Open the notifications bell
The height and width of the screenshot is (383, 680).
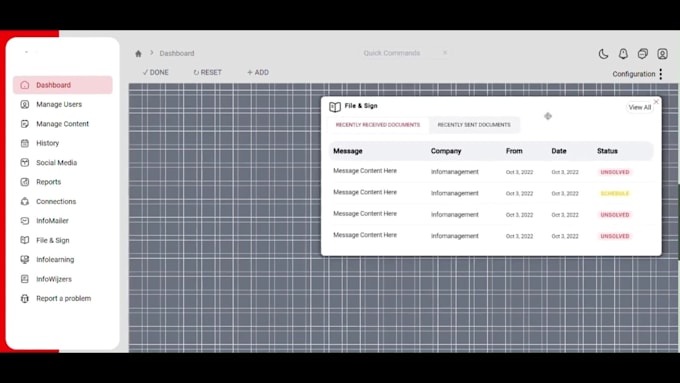pos(623,53)
